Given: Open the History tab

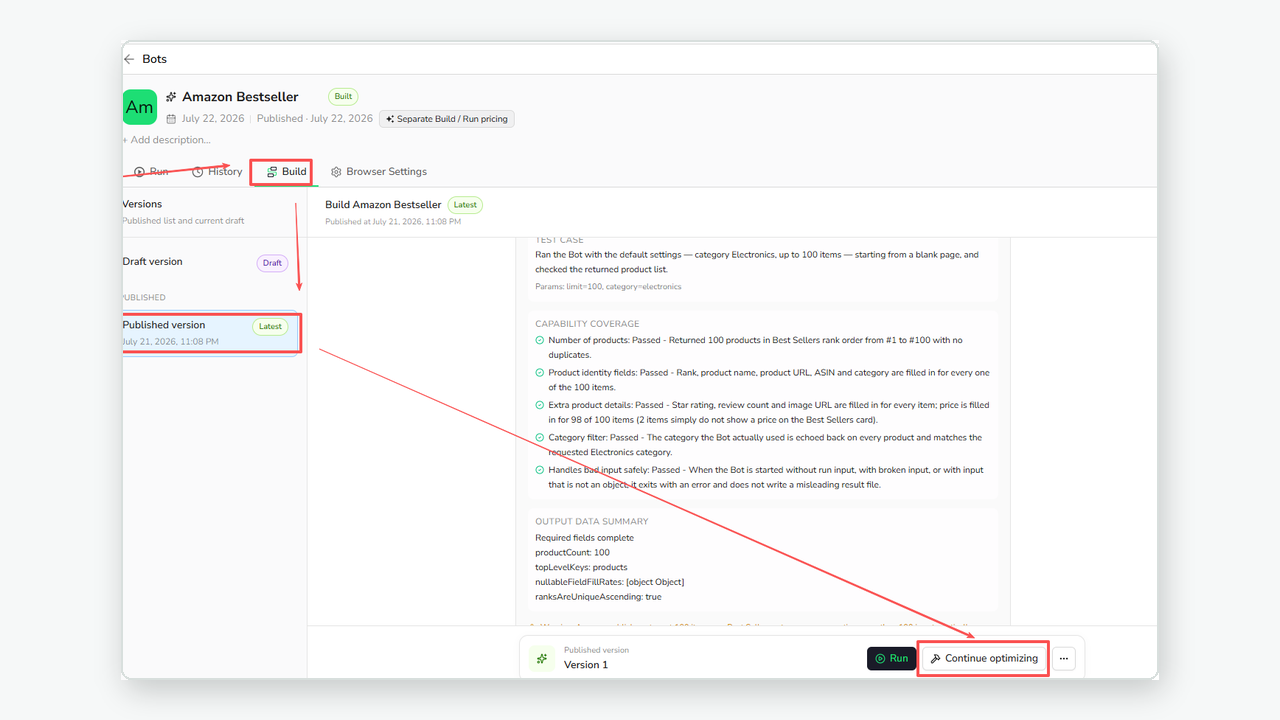Looking at the screenshot, I should (x=217, y=172).
